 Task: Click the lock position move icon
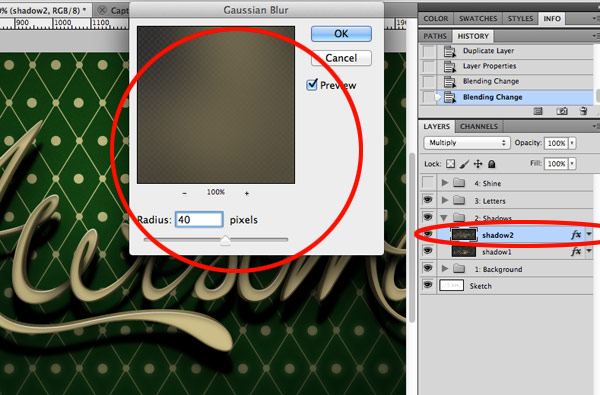click(478, 164)
